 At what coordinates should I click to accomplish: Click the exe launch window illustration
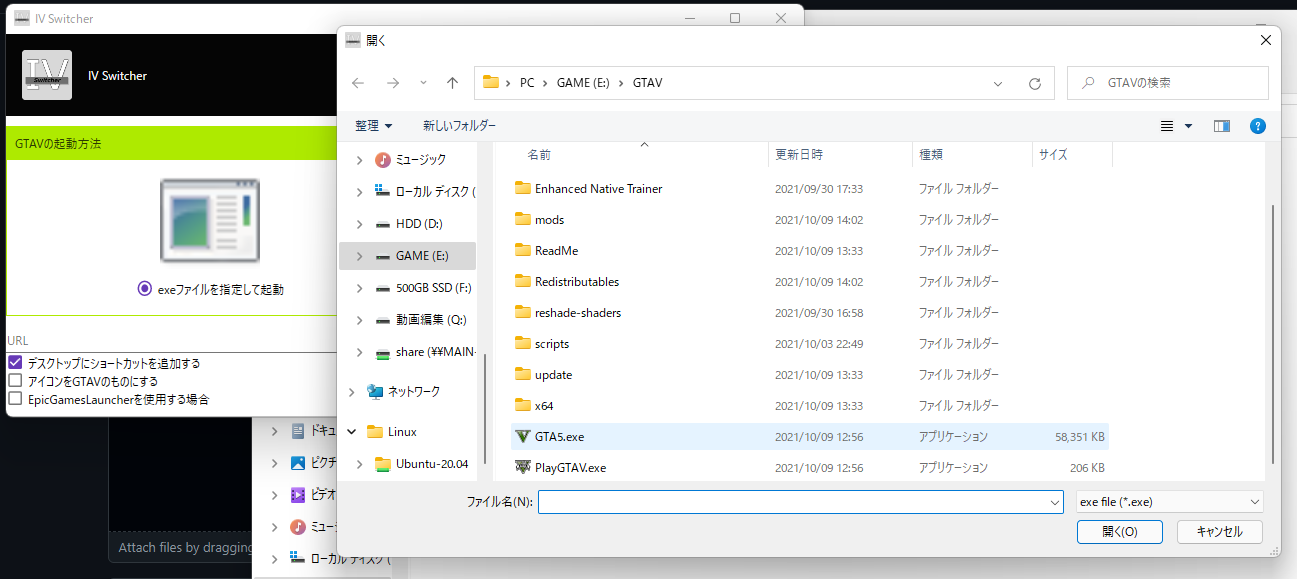210,221
